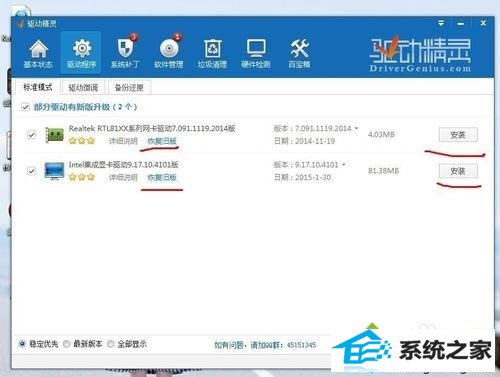The height and width of the screenshot is (377, 500).
Task: Expand version dropdown 7.091.1119.2014
Action: tap(356, 128)
